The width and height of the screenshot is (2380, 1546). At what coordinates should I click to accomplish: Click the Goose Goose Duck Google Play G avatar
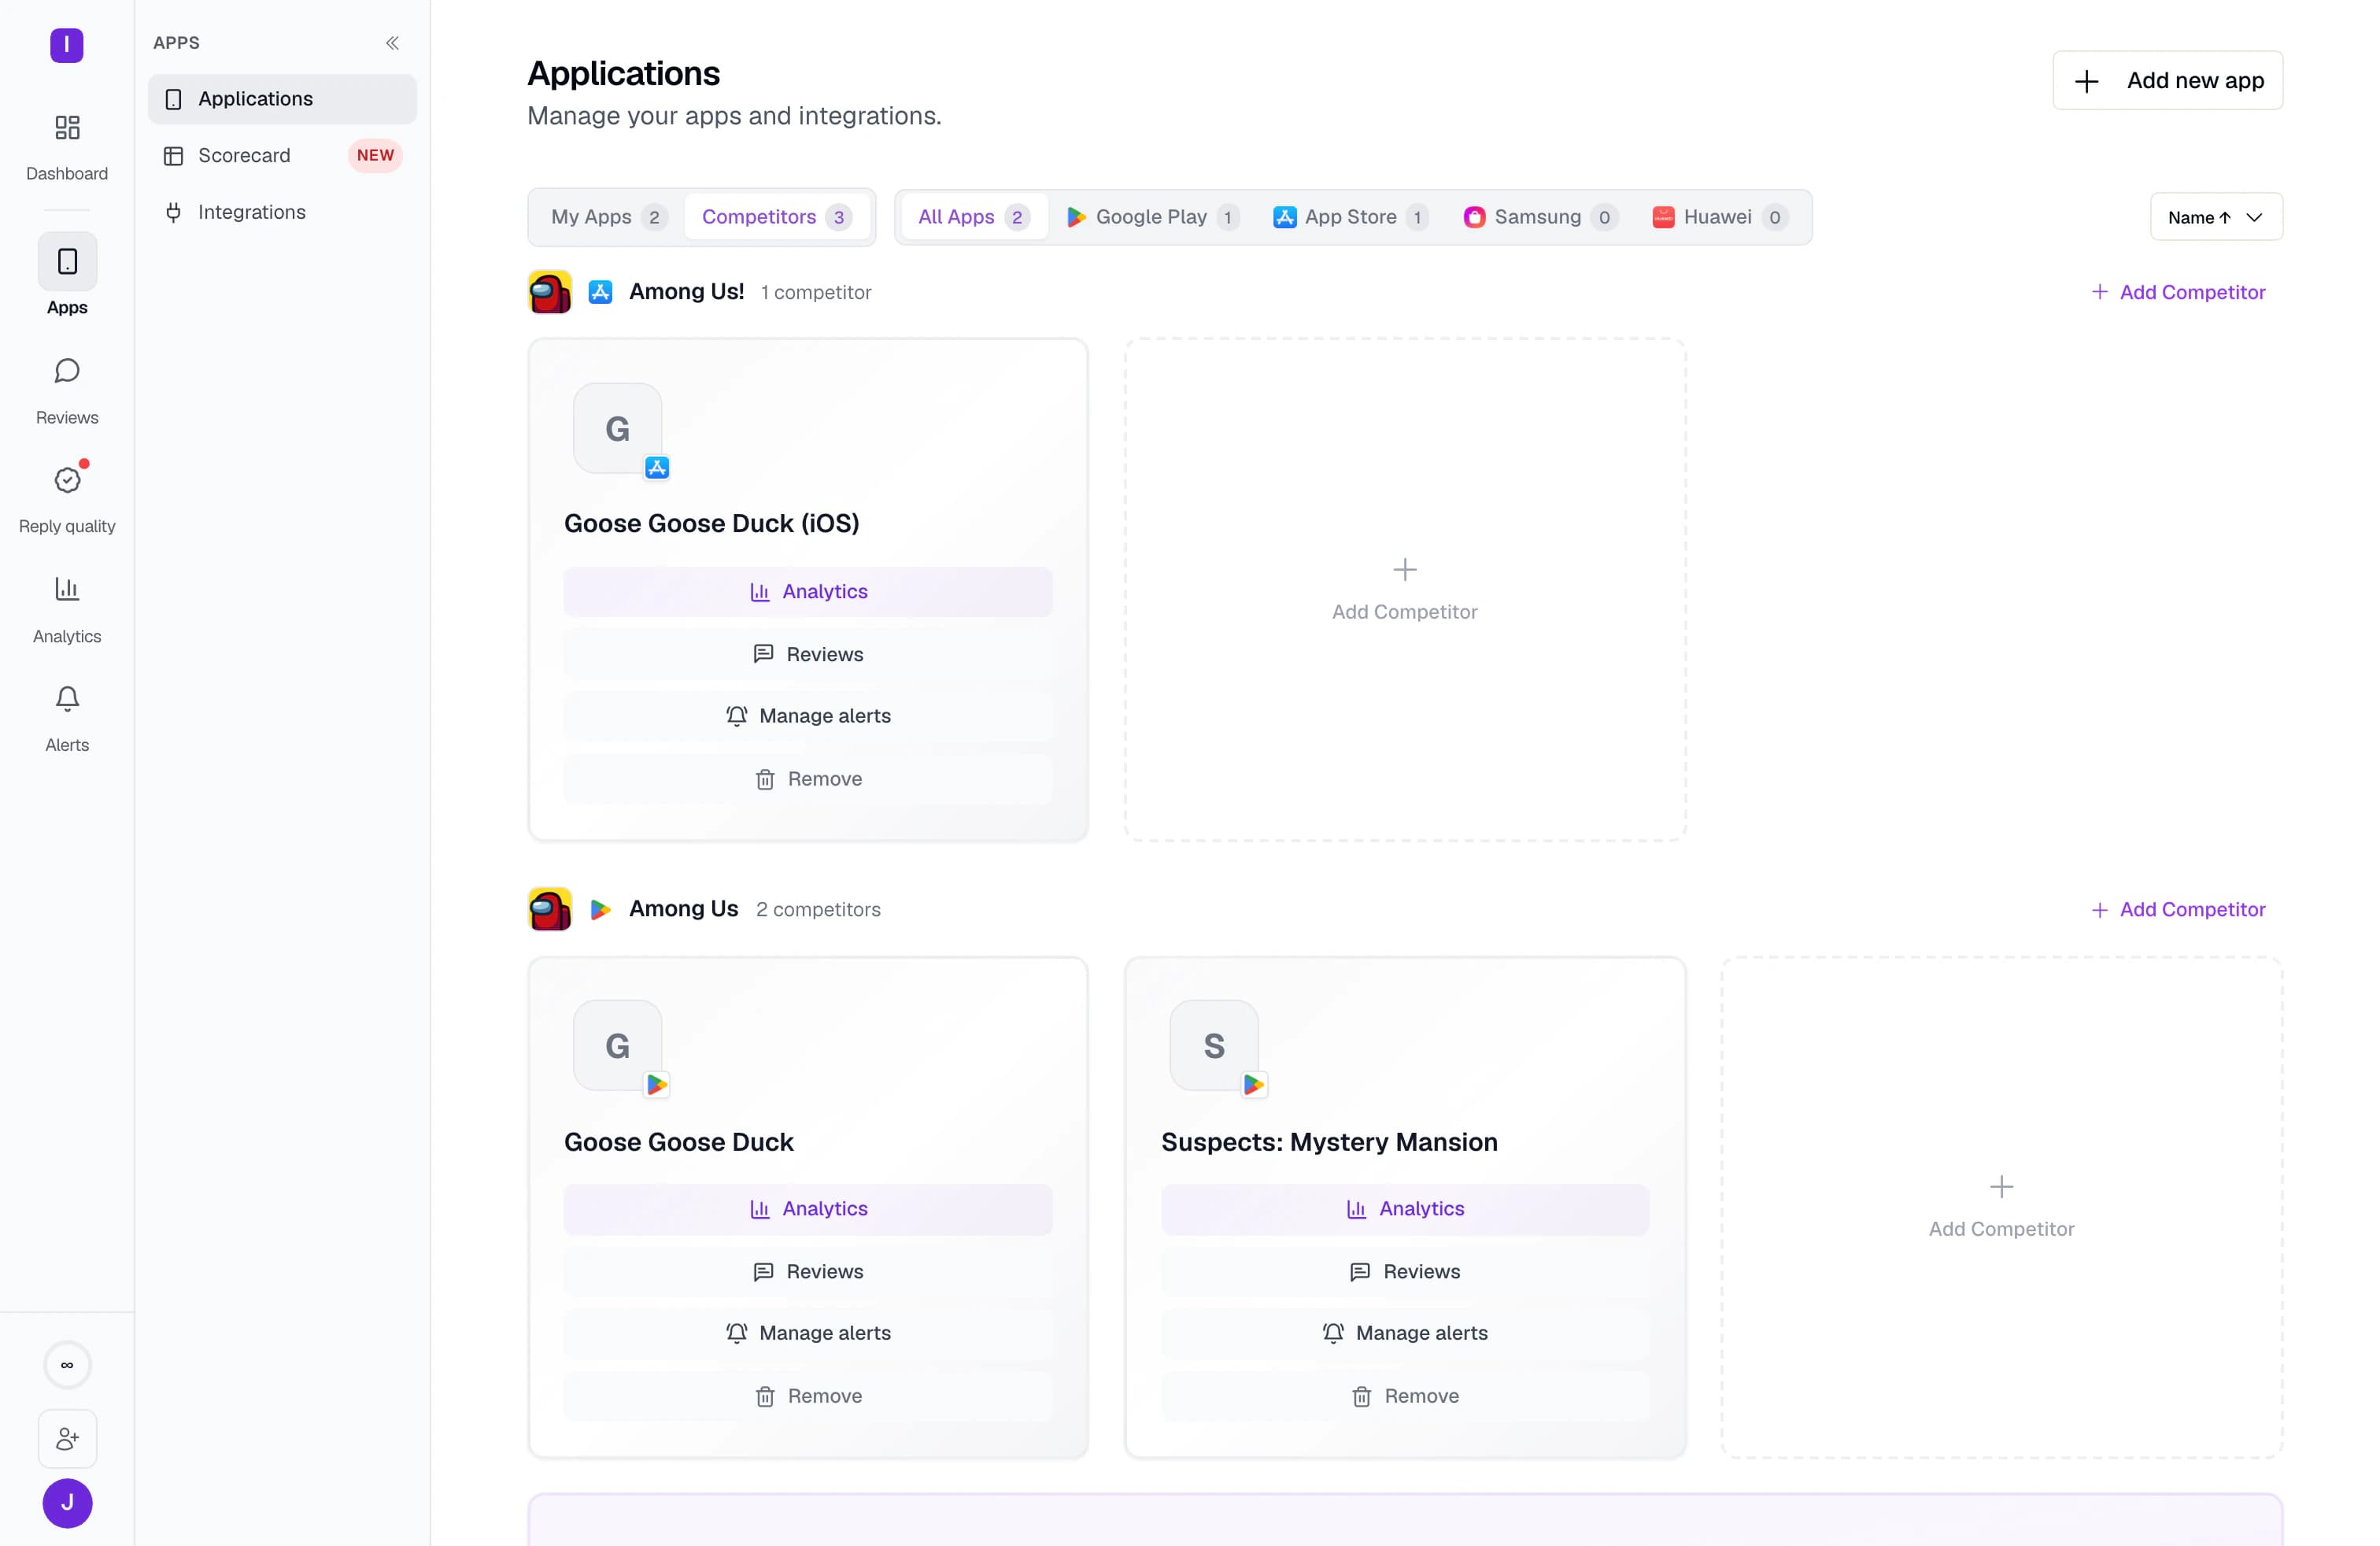click(x=617, y=1046)
